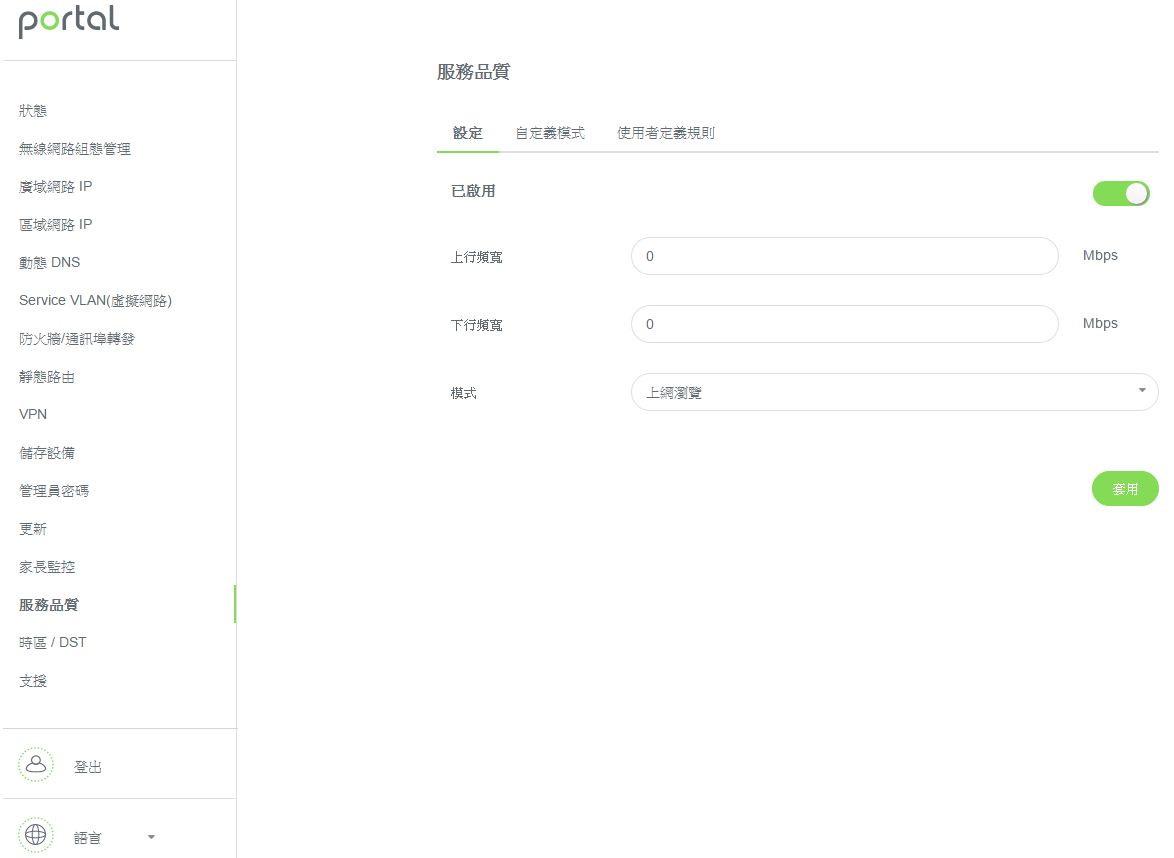Click the Mbps unit beside 下行頻寬
Image resolution: width=1174 pixels, height=858 pixels.
(x=1100, y=323)
